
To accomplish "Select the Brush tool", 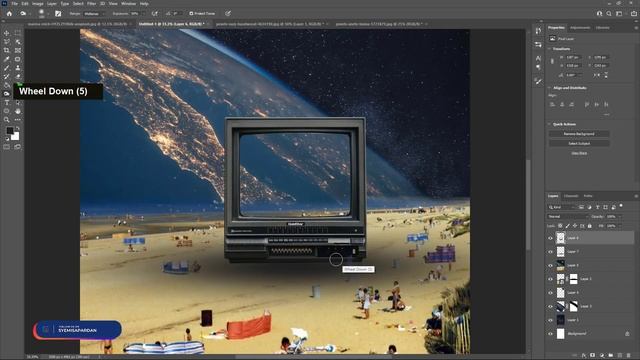I will (x=7, y=68).
